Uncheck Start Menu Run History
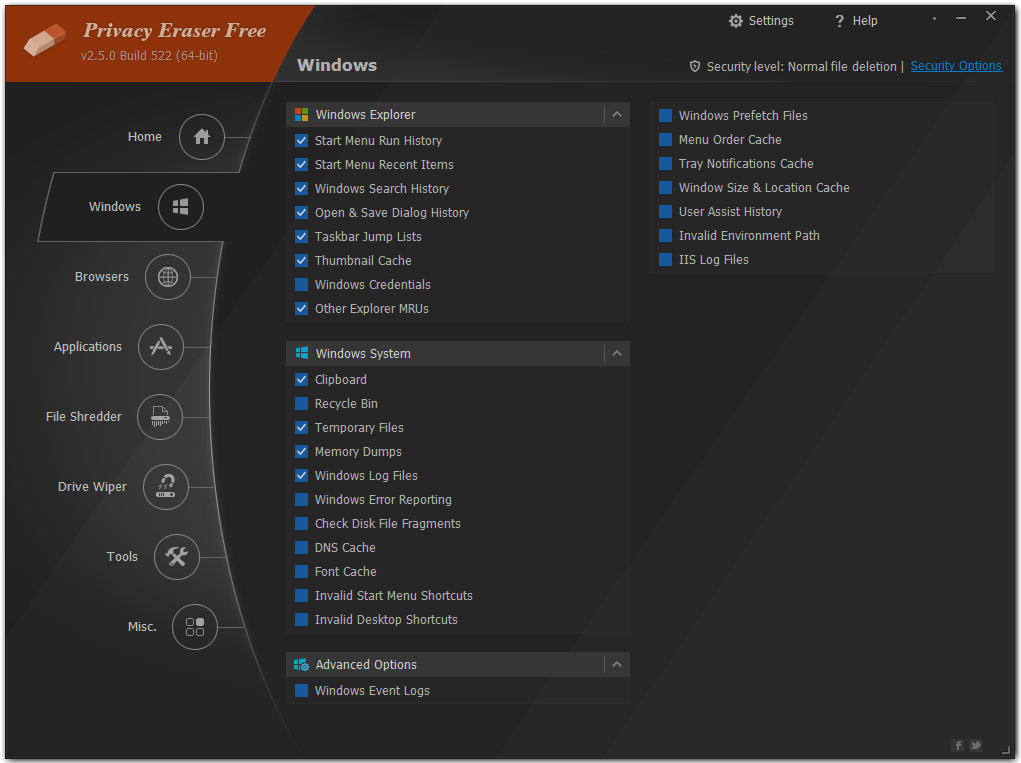The image size is (1021, 763). tap(301, 141)
